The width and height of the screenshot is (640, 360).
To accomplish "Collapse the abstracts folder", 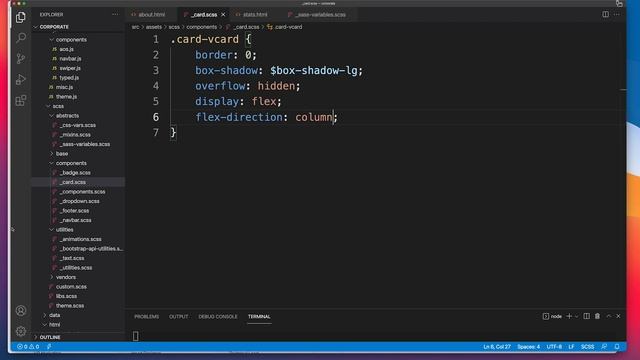I will [67, 116].
